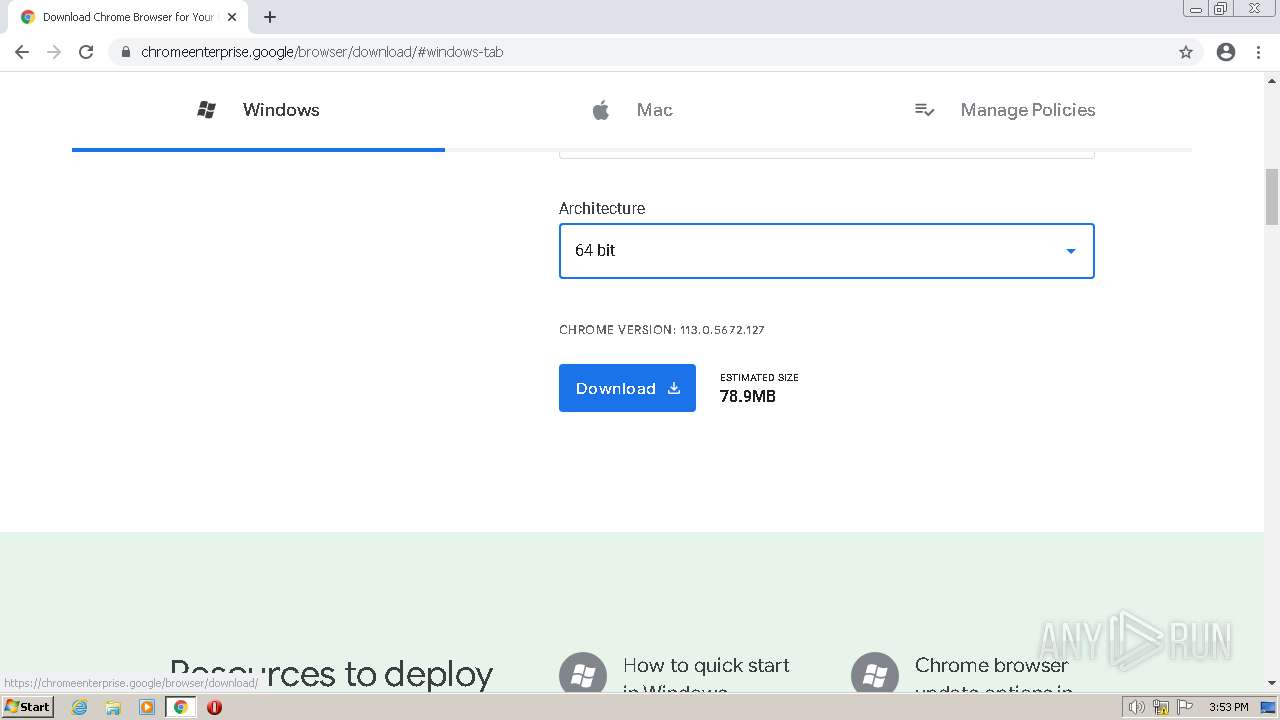
Task: Open the Windows Start menu
Action: tap(28, 707)
